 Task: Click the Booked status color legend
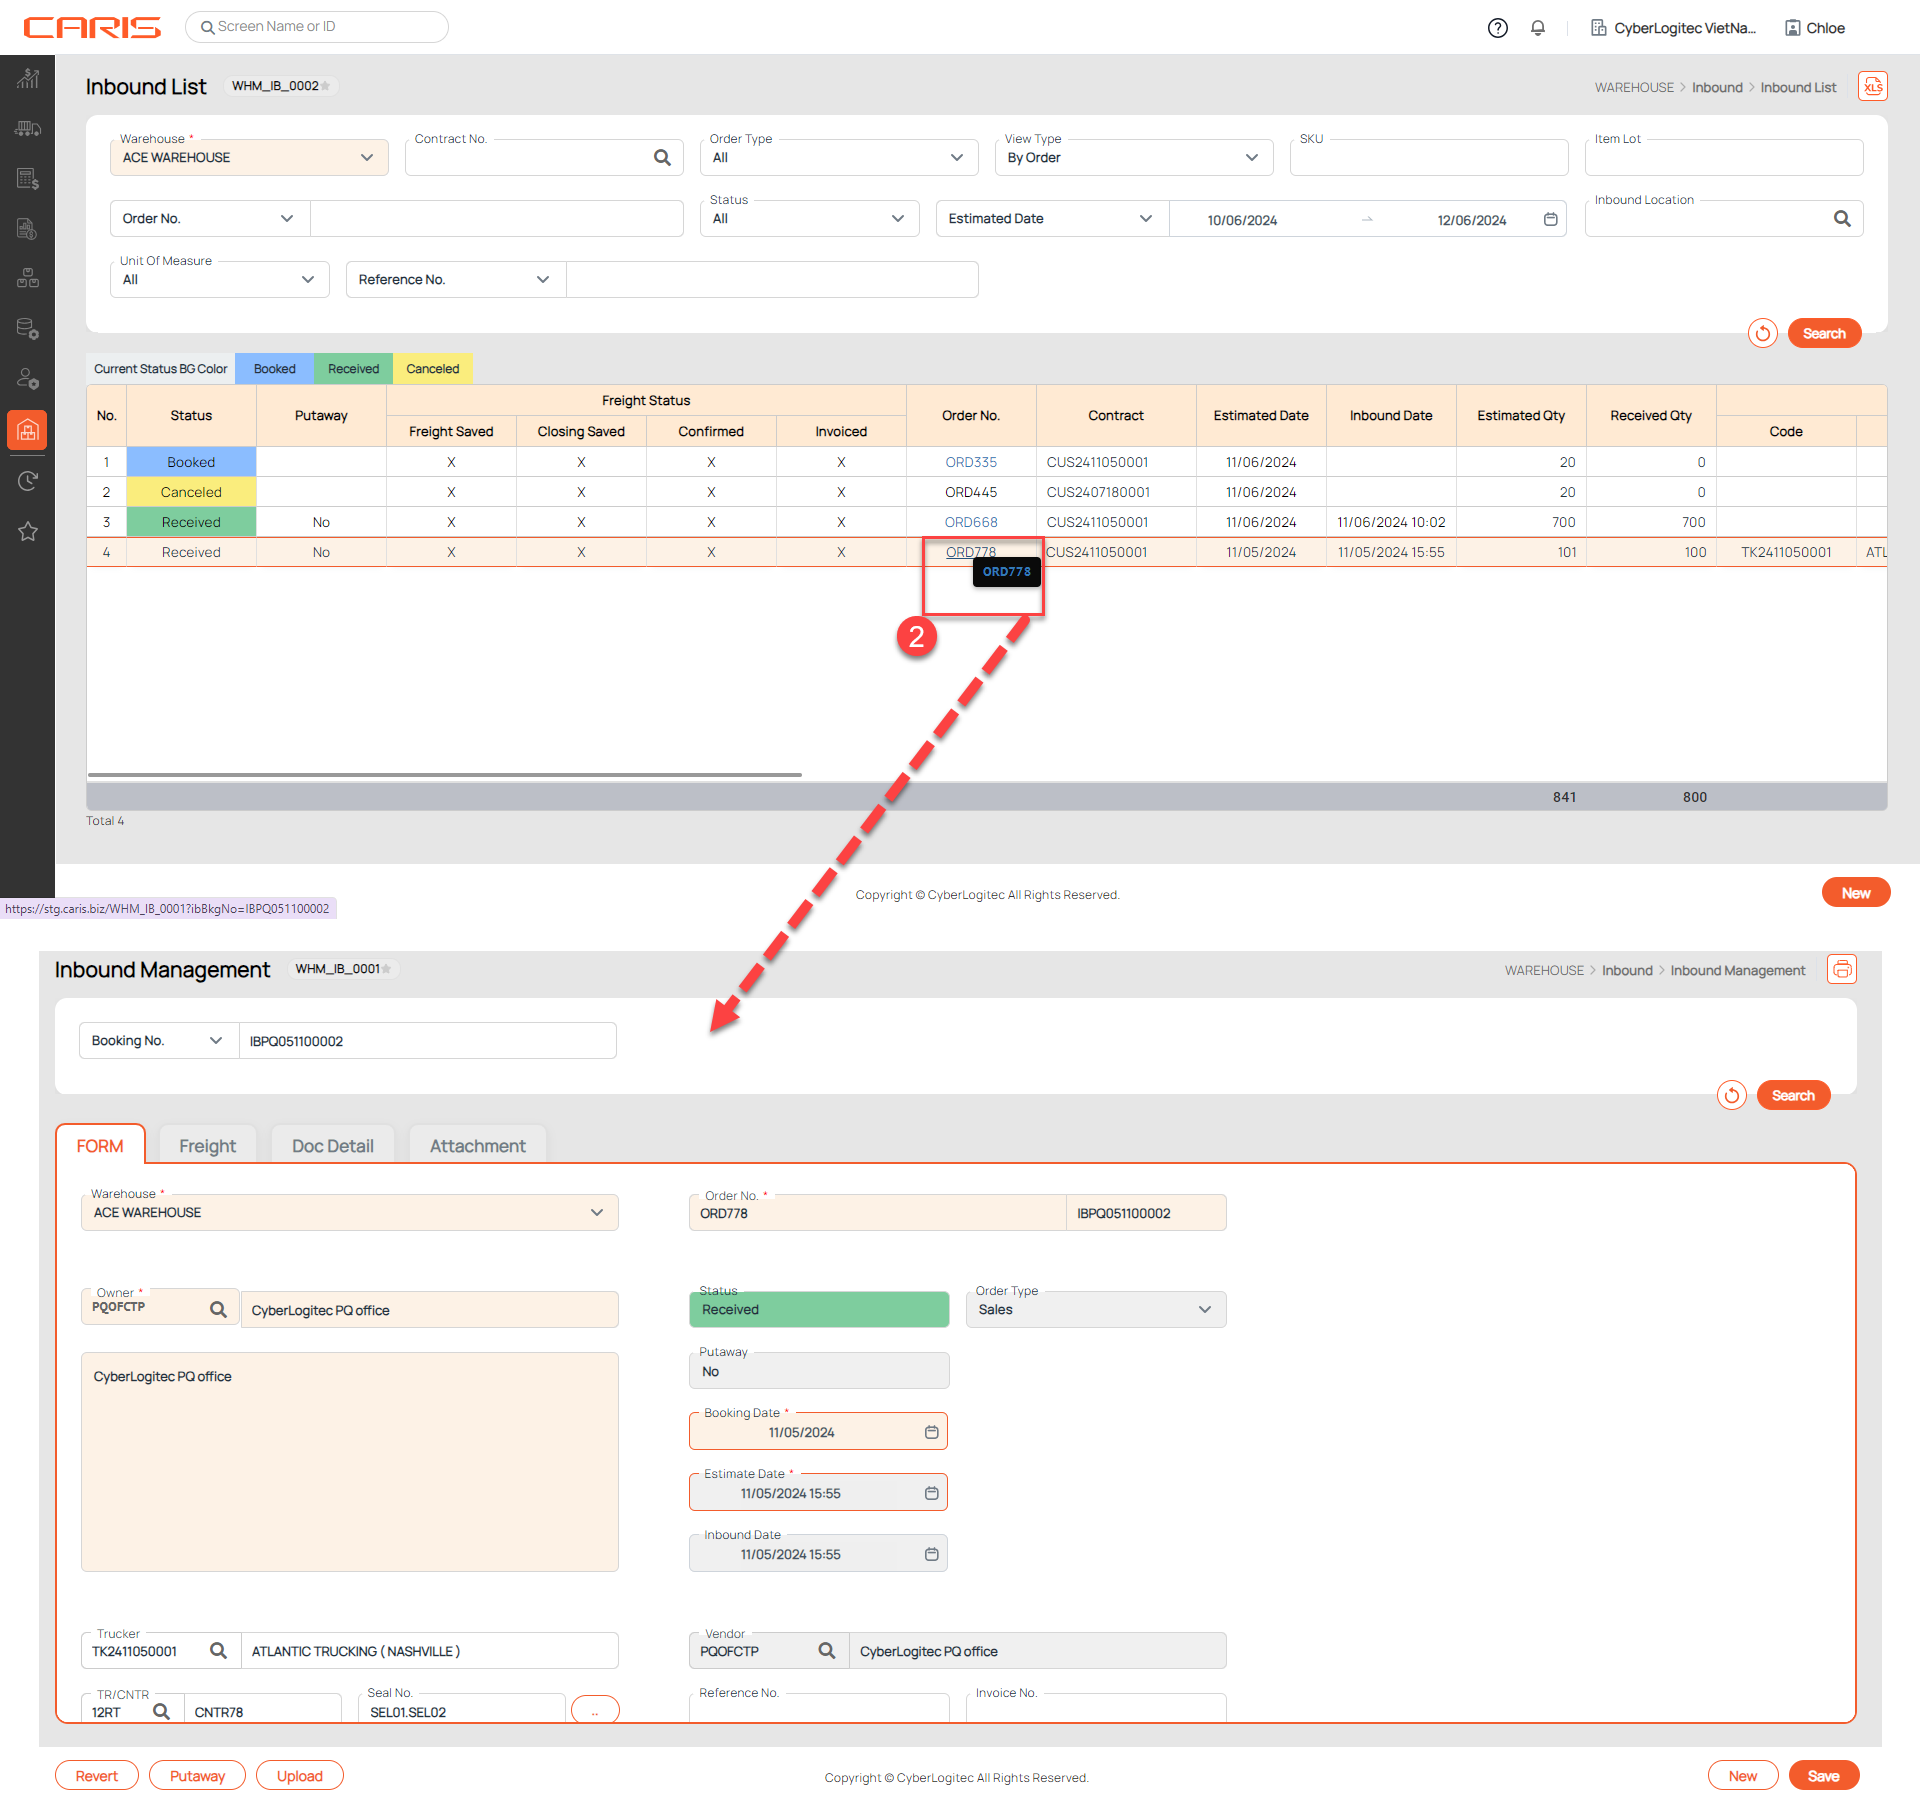[274, 369]
